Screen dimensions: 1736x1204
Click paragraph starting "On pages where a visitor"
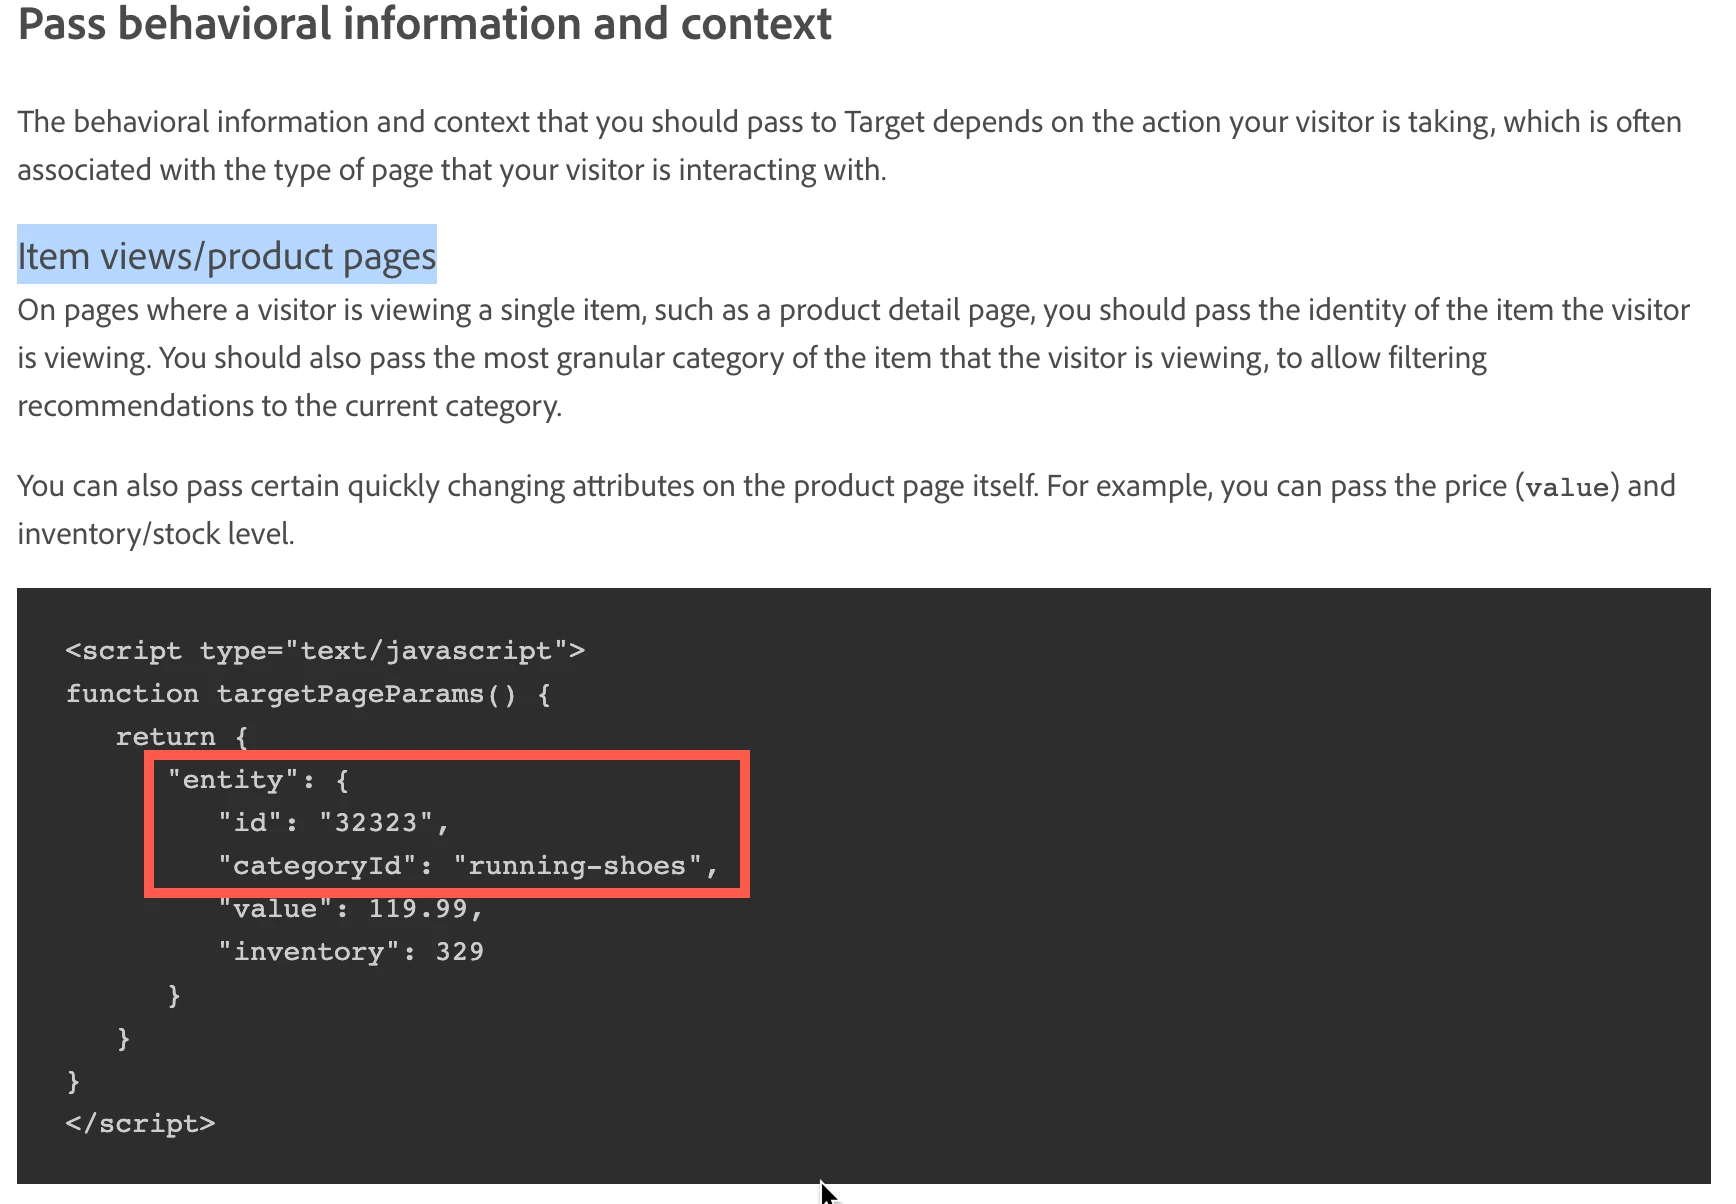click(853, 358)
